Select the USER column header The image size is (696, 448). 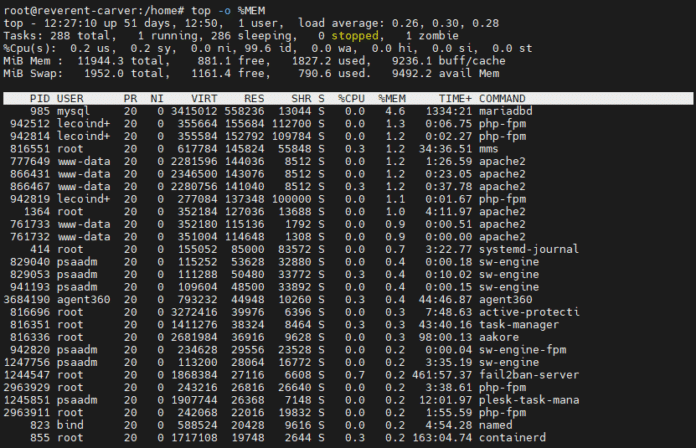pyautogui.click(x=70, y=99)
